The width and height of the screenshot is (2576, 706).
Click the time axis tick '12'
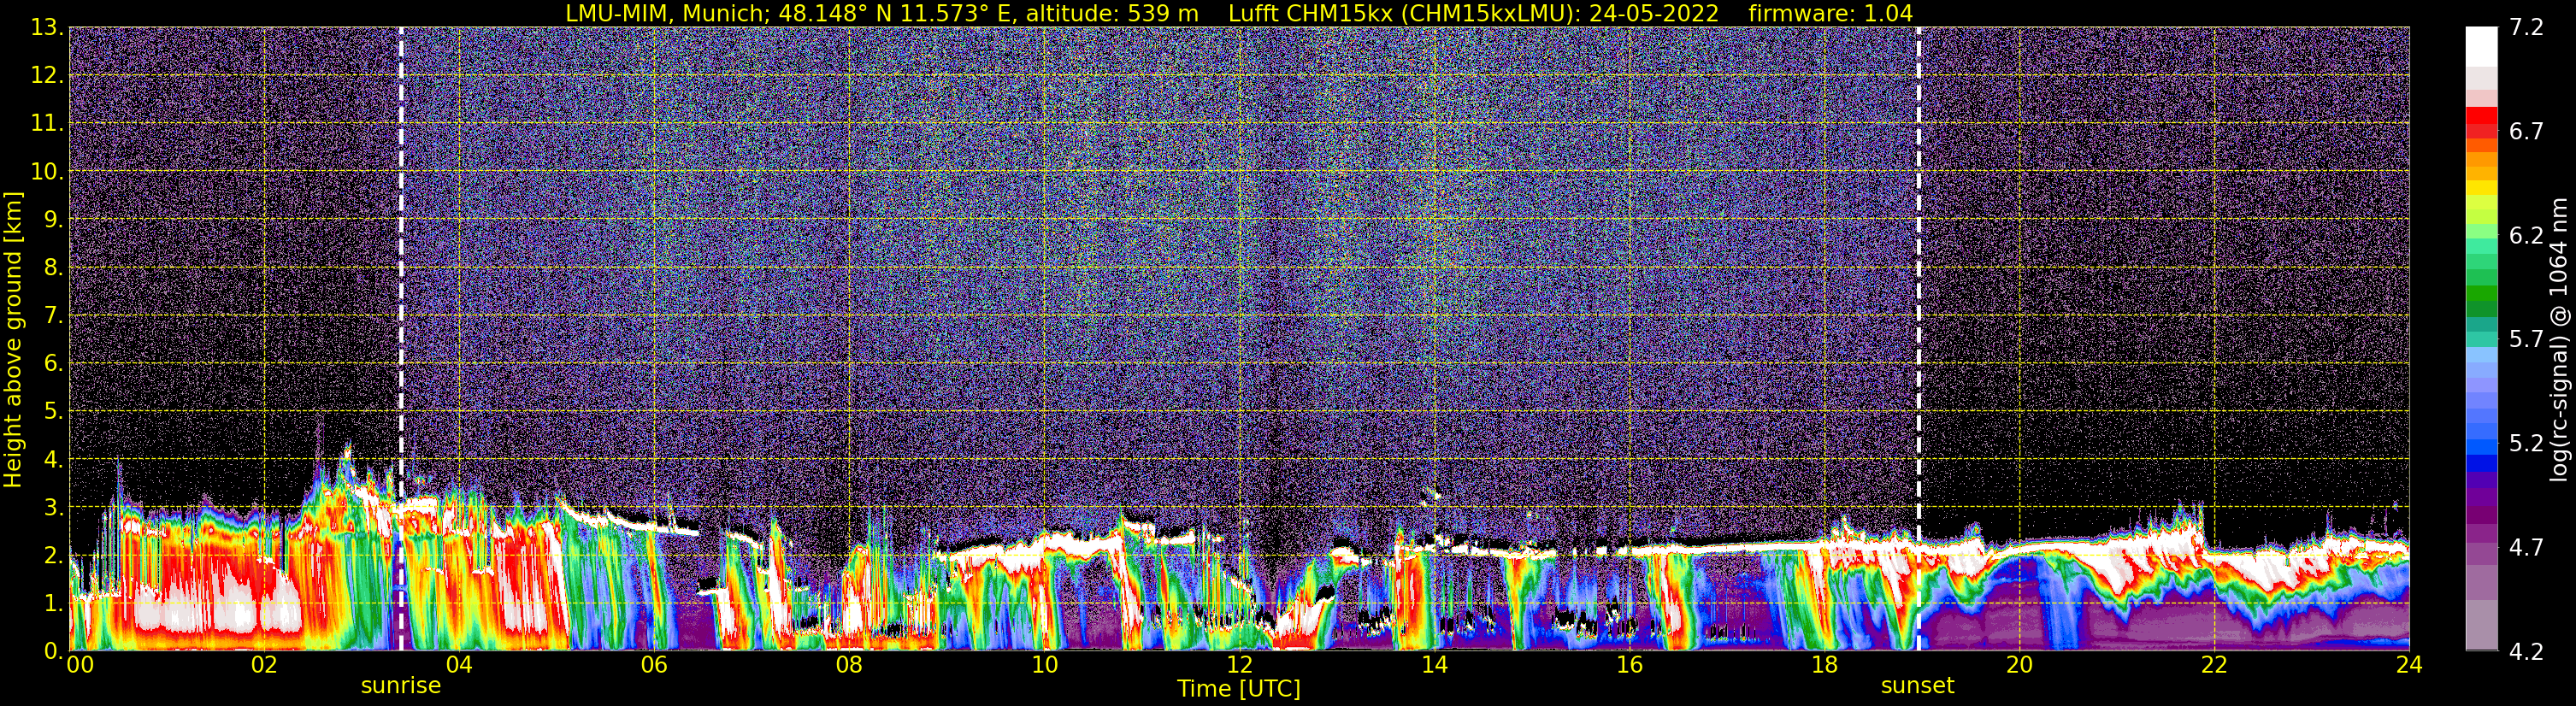pyautogui.click(x=1239, y=665)
